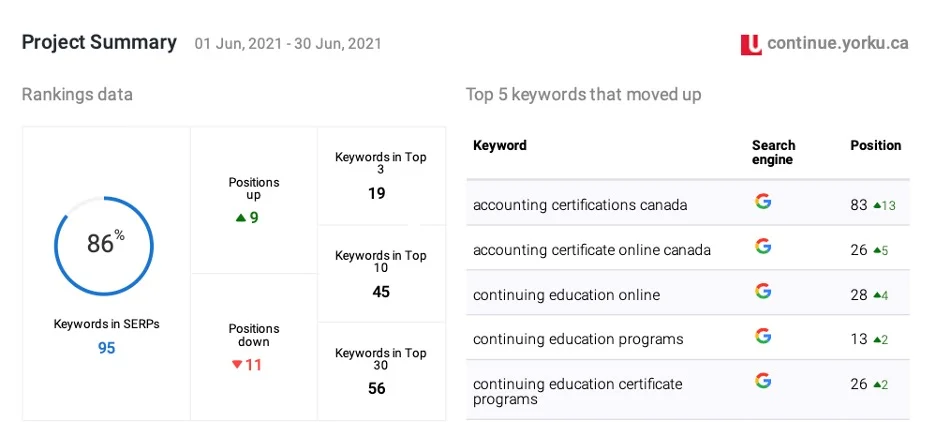936x422 pixels.
Task: Click the green Positions up arrow
Action: pyautogui.click(x=240, y=217)
